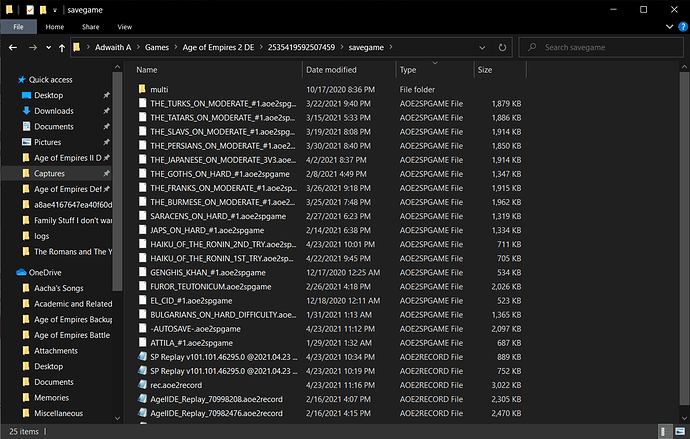Switch to Large icons view in status bar

pos(680,432)
